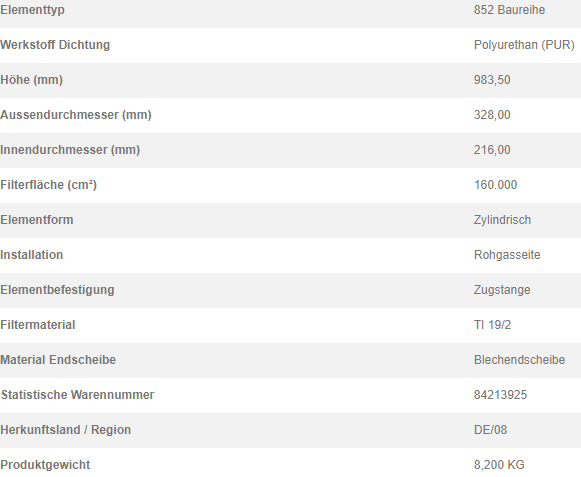Select the TI 19/2 filter material value

(x=492, y=325)
